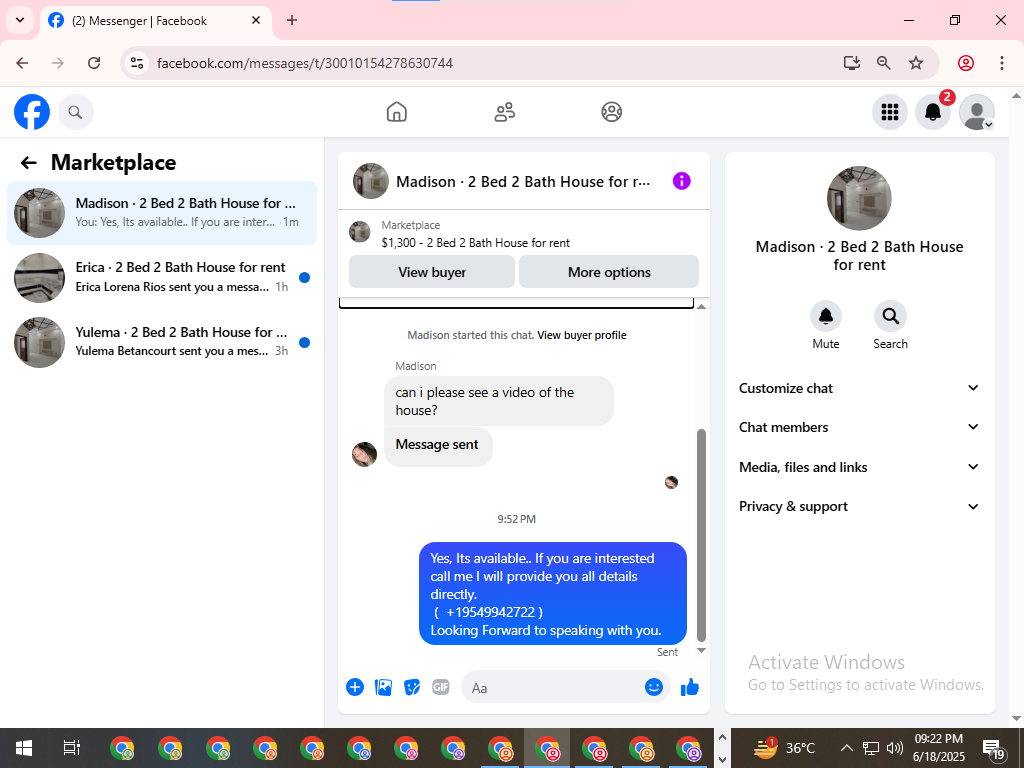This screenshot has height=768, width=1024.
Task: Click the blue sent message bubble
Action: [x=552, y=594]
